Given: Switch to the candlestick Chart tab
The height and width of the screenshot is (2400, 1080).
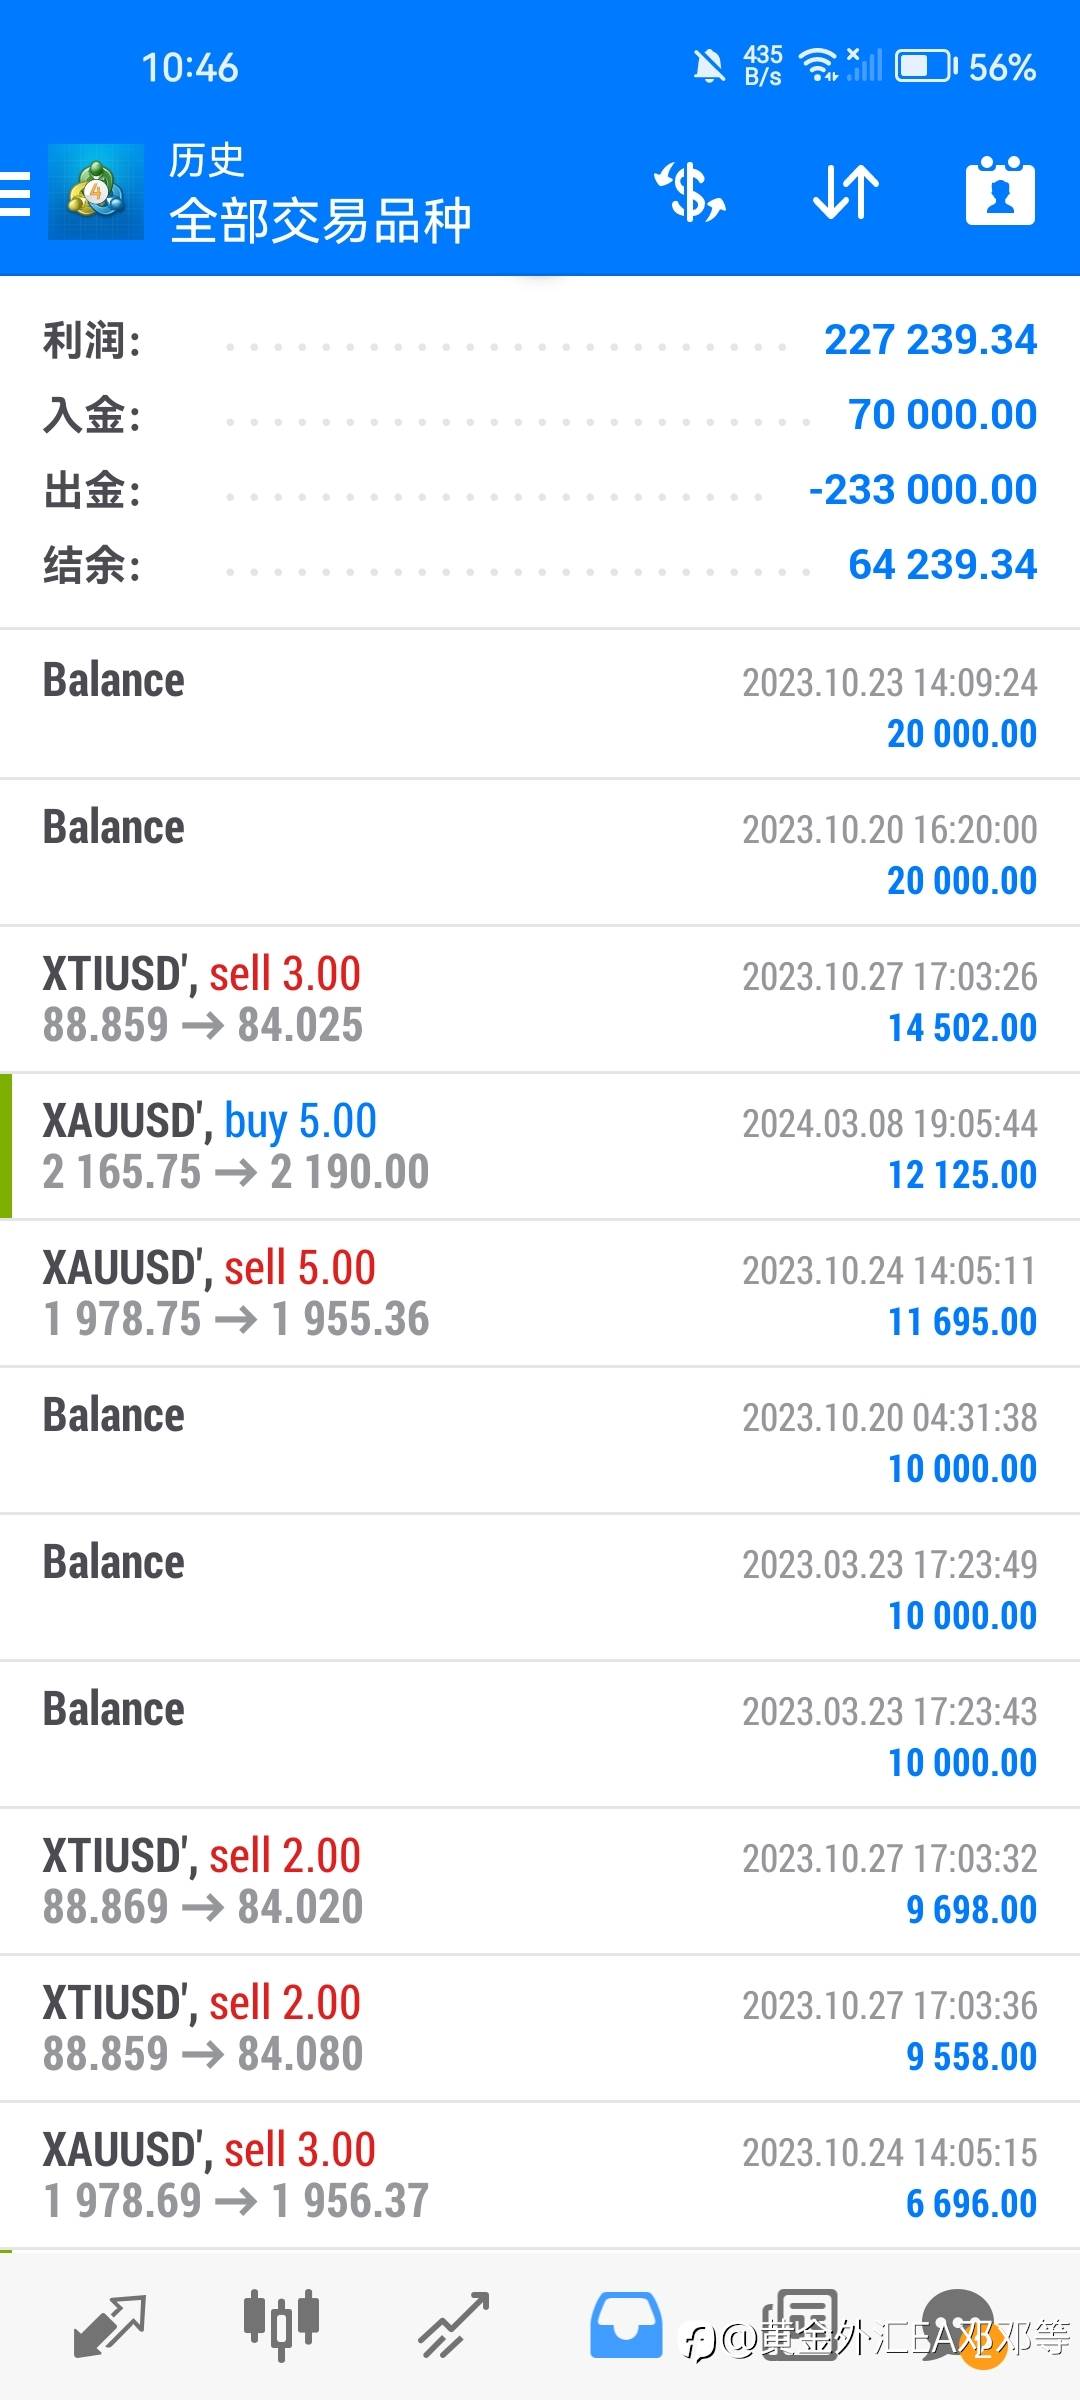Looking at the screenshot, I should (281, 2324).
